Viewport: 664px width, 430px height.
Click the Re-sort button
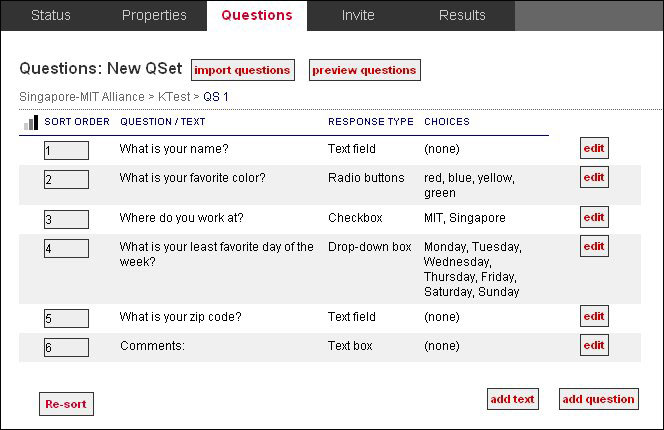(x=66, y=404)
